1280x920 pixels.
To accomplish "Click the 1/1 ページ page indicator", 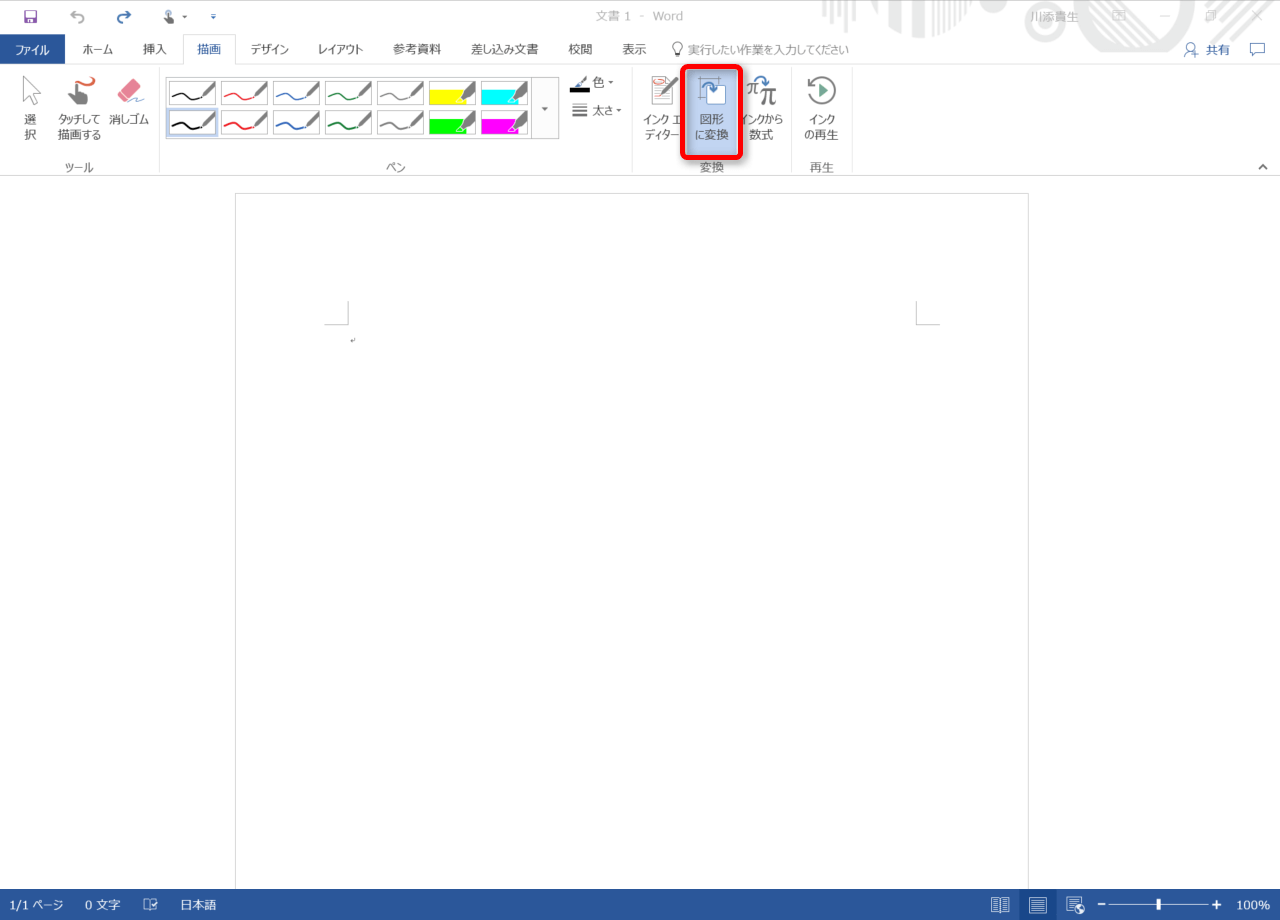I will point(36,905).
